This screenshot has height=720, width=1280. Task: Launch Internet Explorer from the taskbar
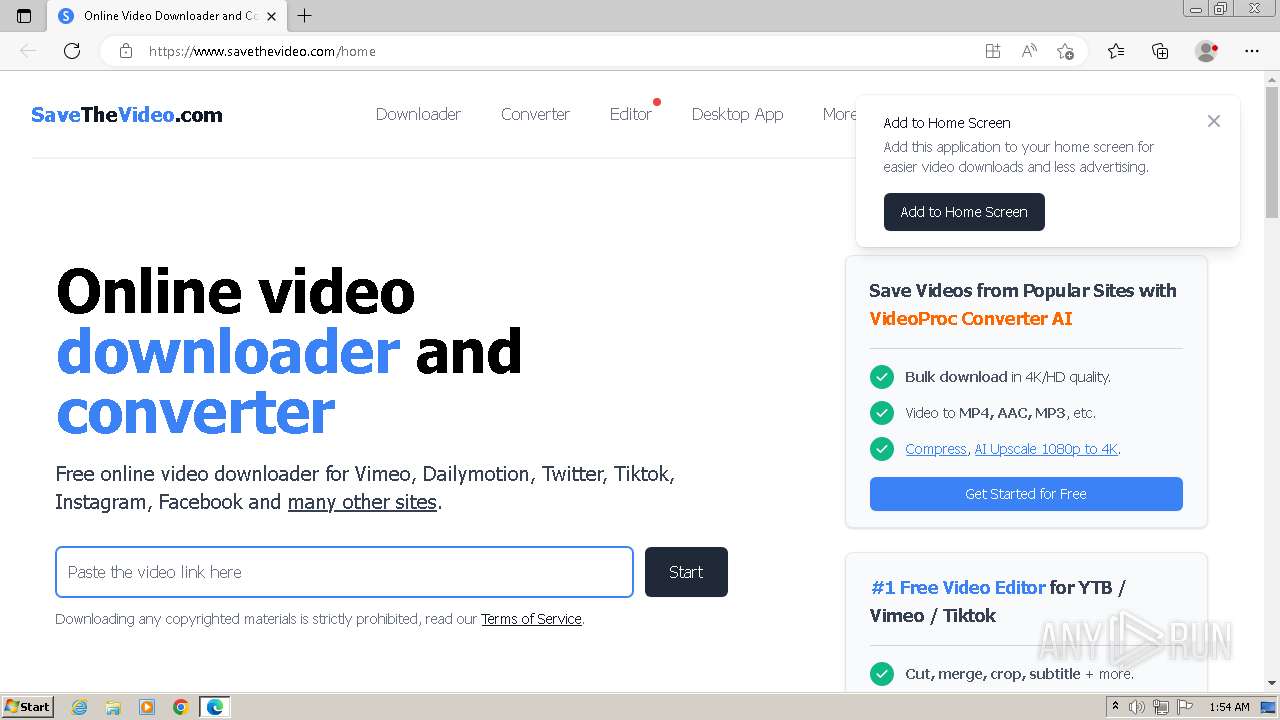coord(80,707)
